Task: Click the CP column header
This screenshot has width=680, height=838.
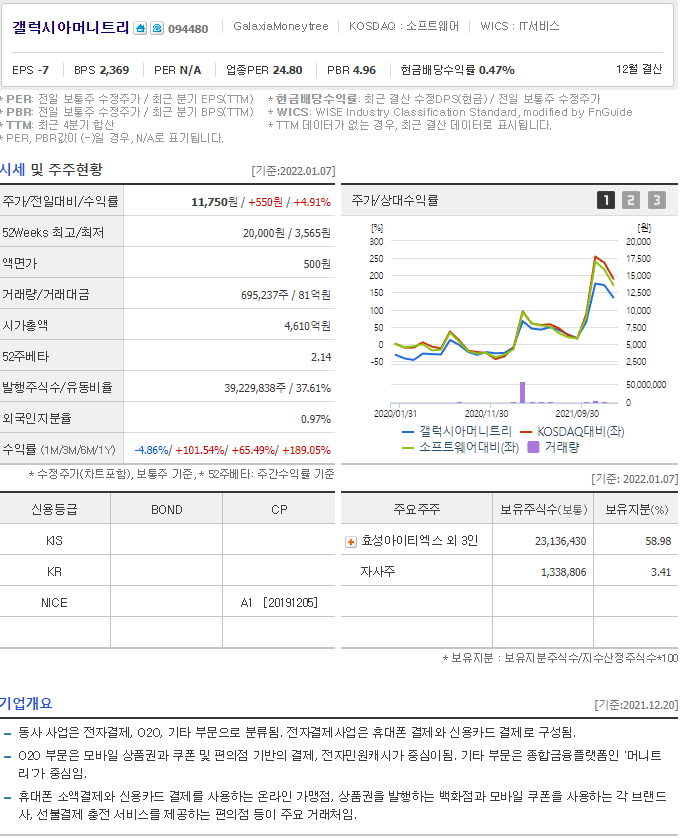Action: point(279,510)
